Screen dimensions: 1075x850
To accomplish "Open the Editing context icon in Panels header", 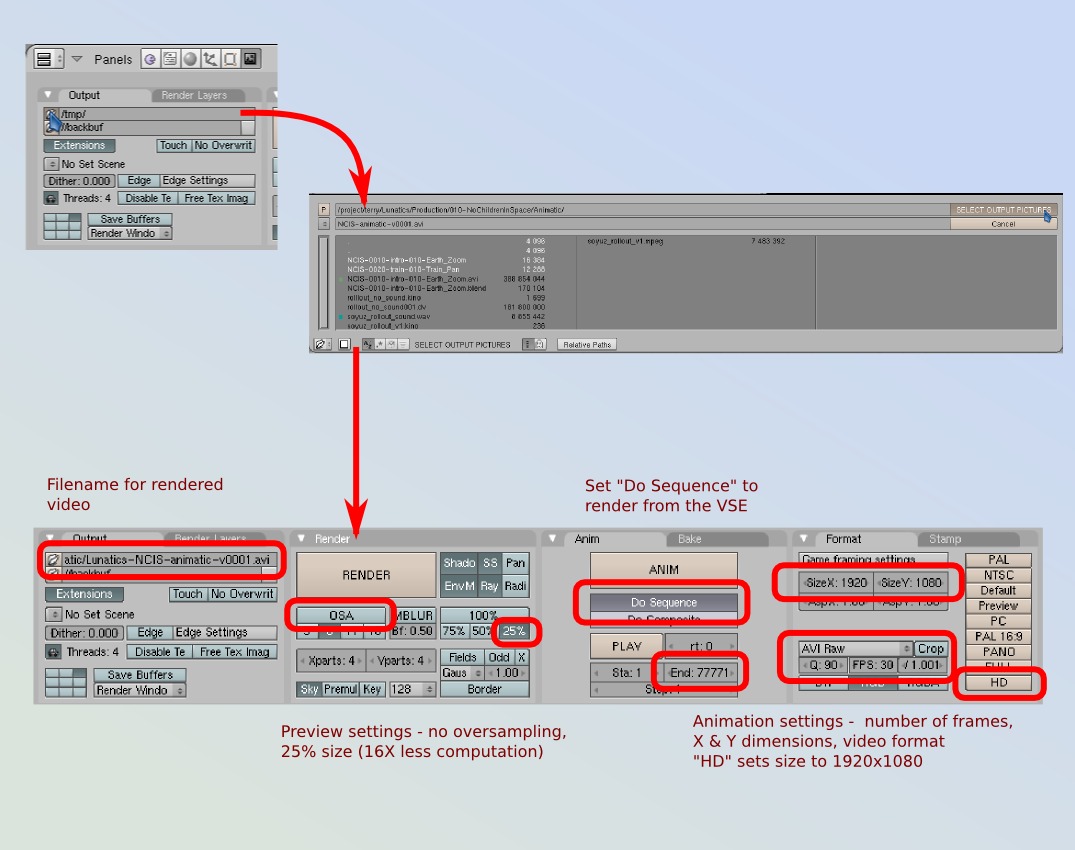I will click(230, 59).
